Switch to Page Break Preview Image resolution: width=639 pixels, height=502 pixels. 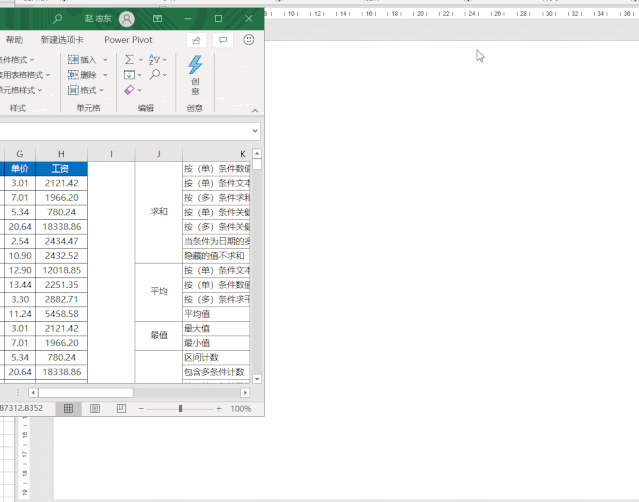[121, 409]
